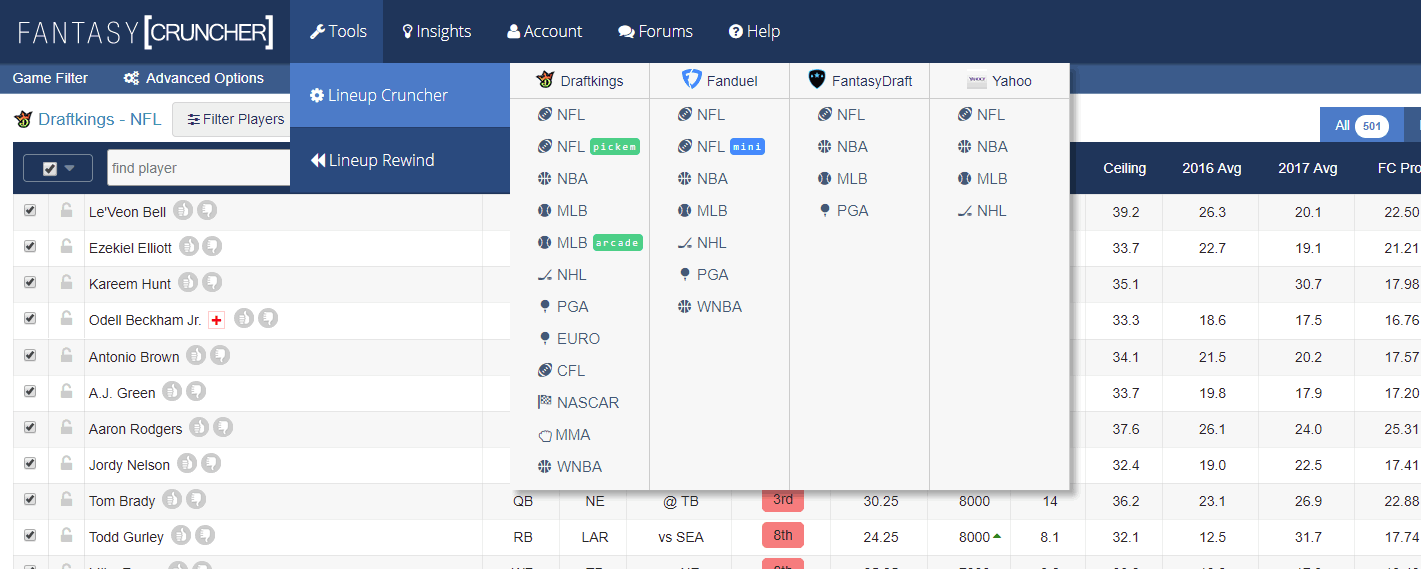Choose Fanduel NFL mini
The image size is (1421, 569).
pyautogui.click(x=721, y=146)
